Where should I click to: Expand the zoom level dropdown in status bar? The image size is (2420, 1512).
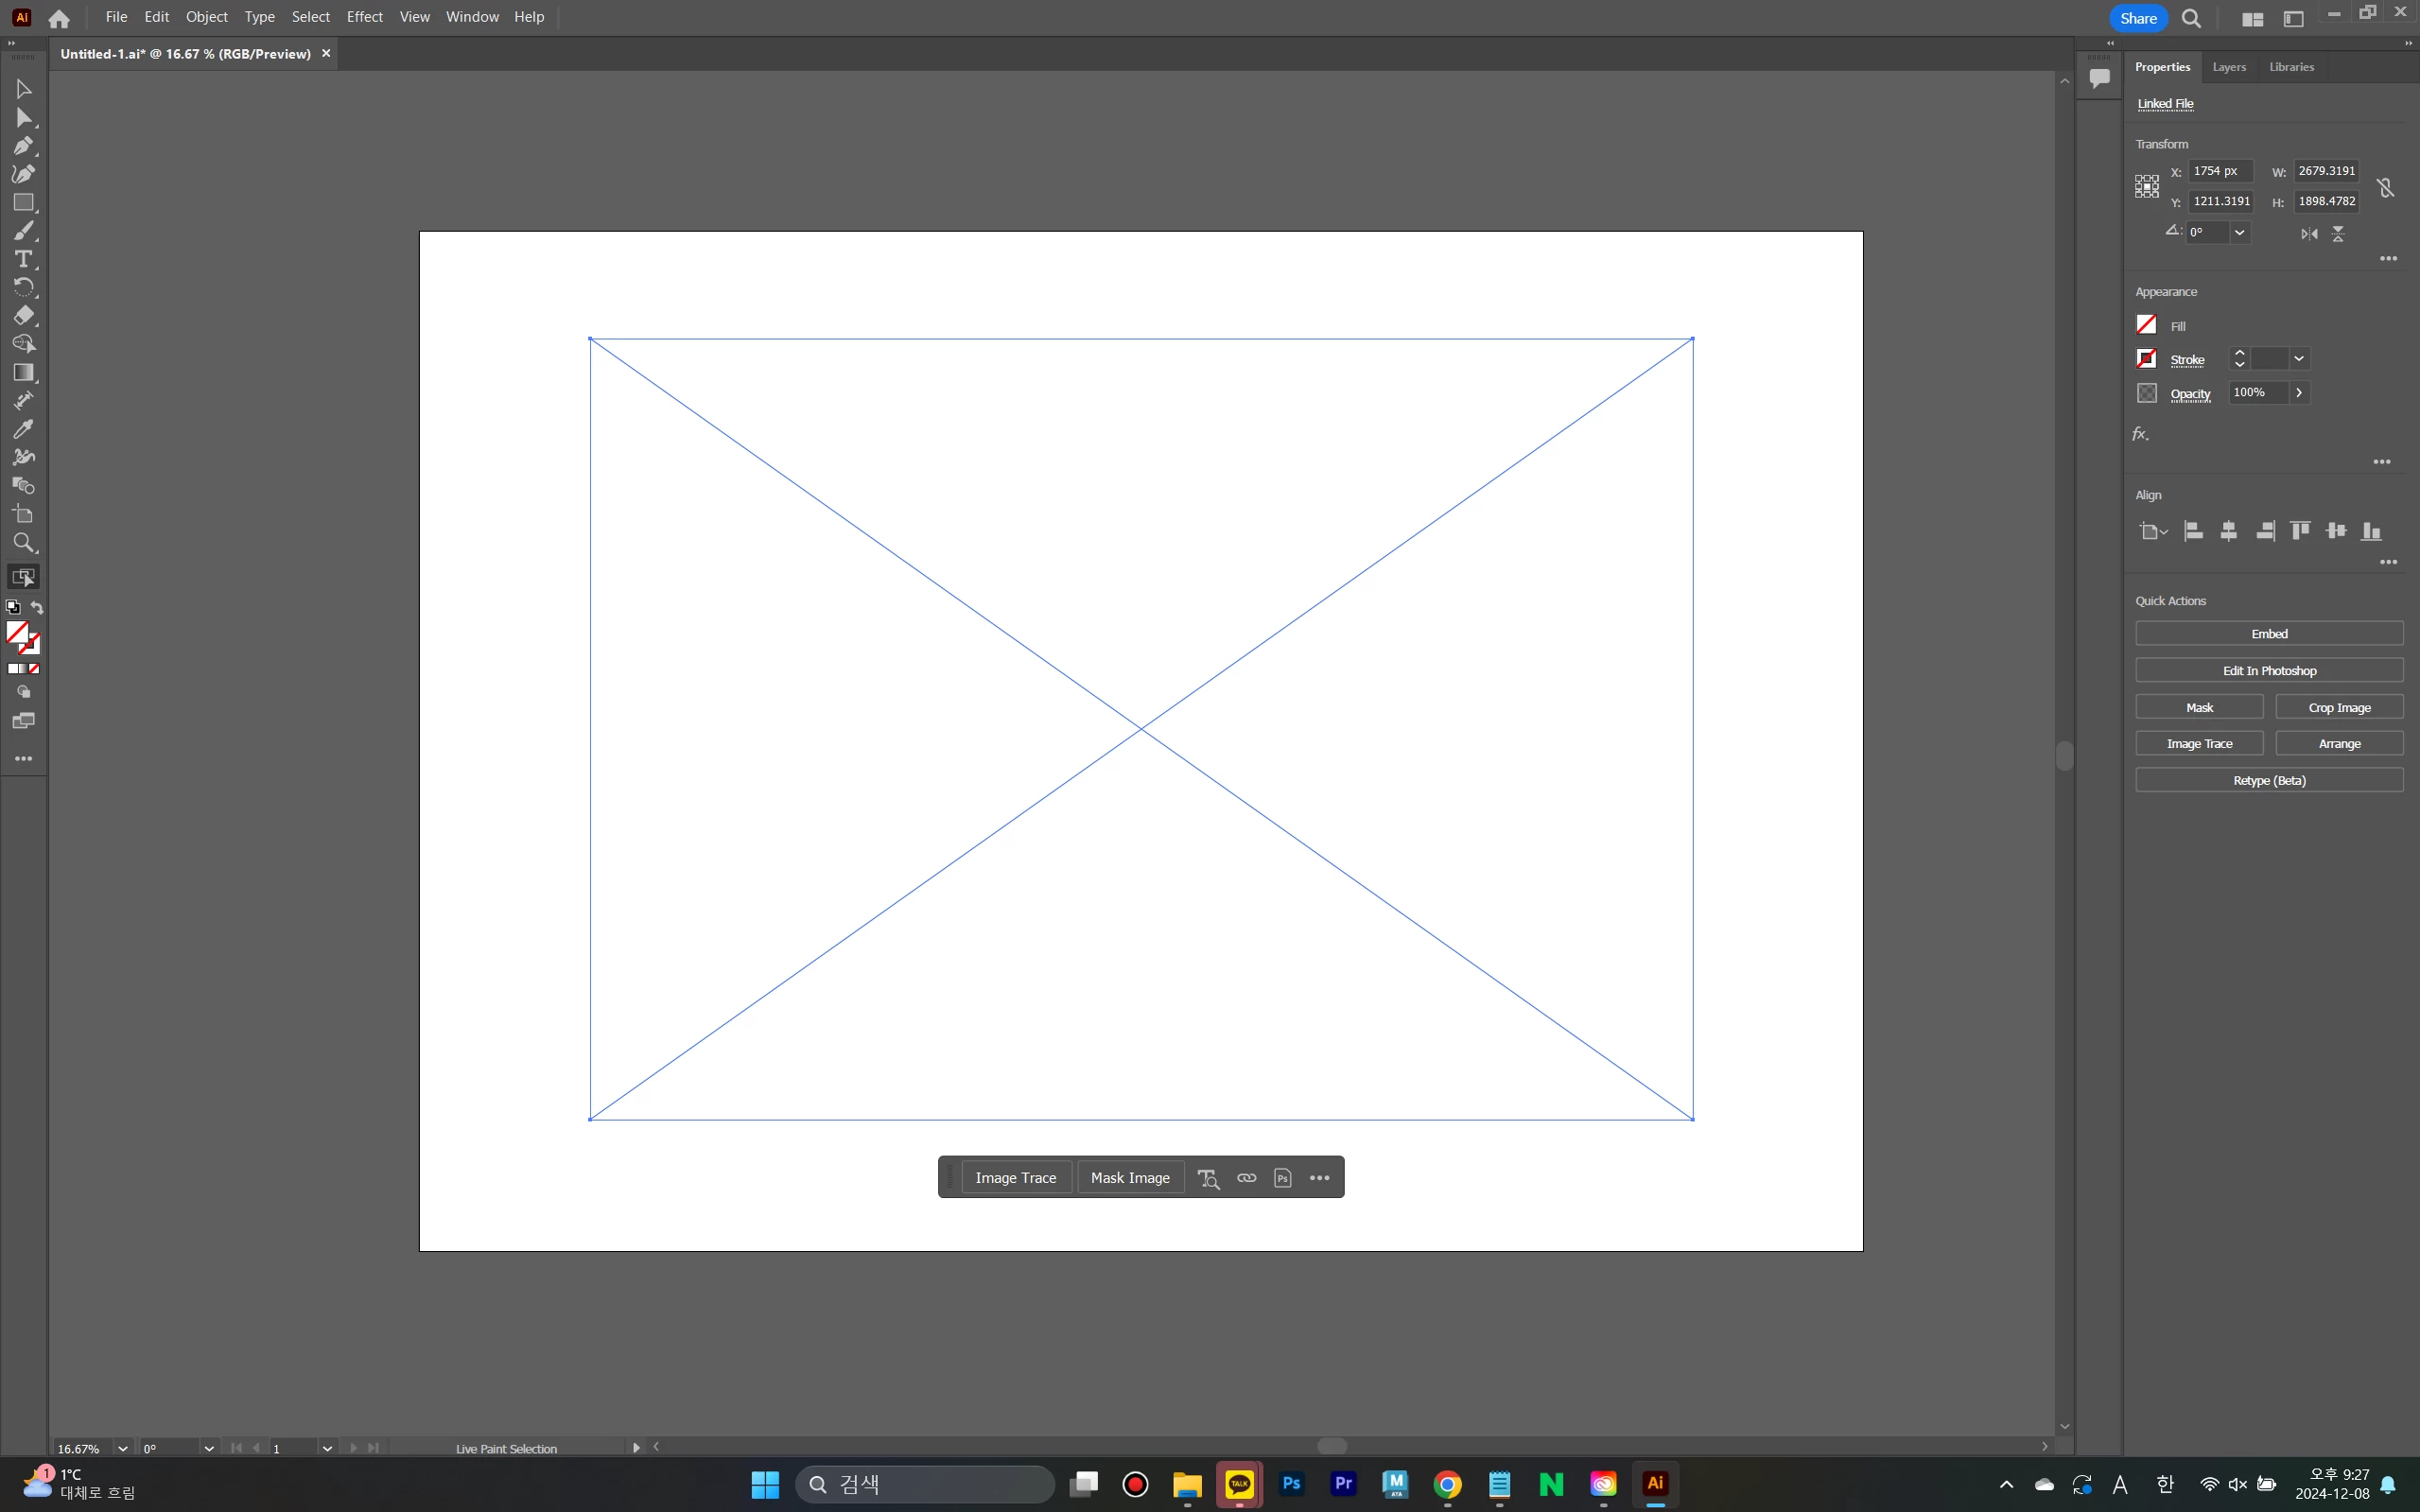[x=123, y=1448]
